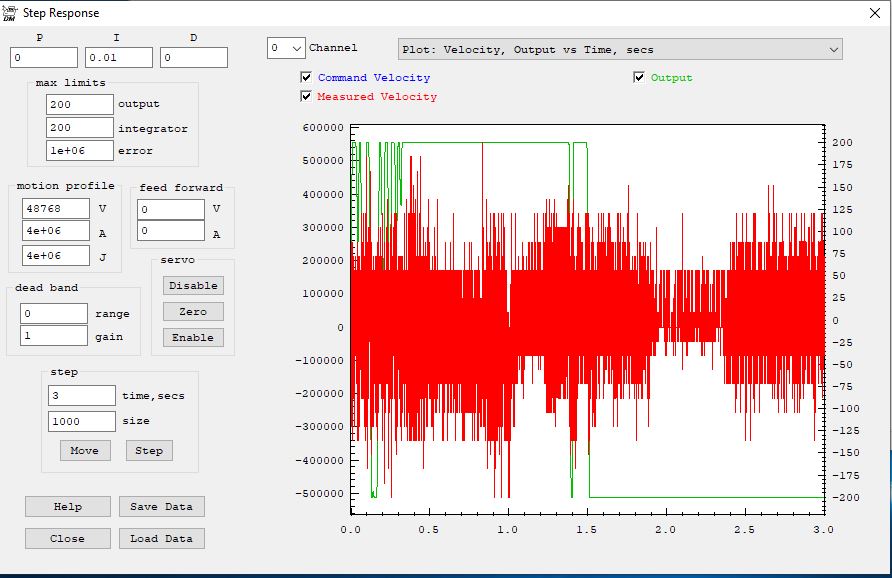Click the Load Data button
892x578 pixels.
(x=161, y=539)
